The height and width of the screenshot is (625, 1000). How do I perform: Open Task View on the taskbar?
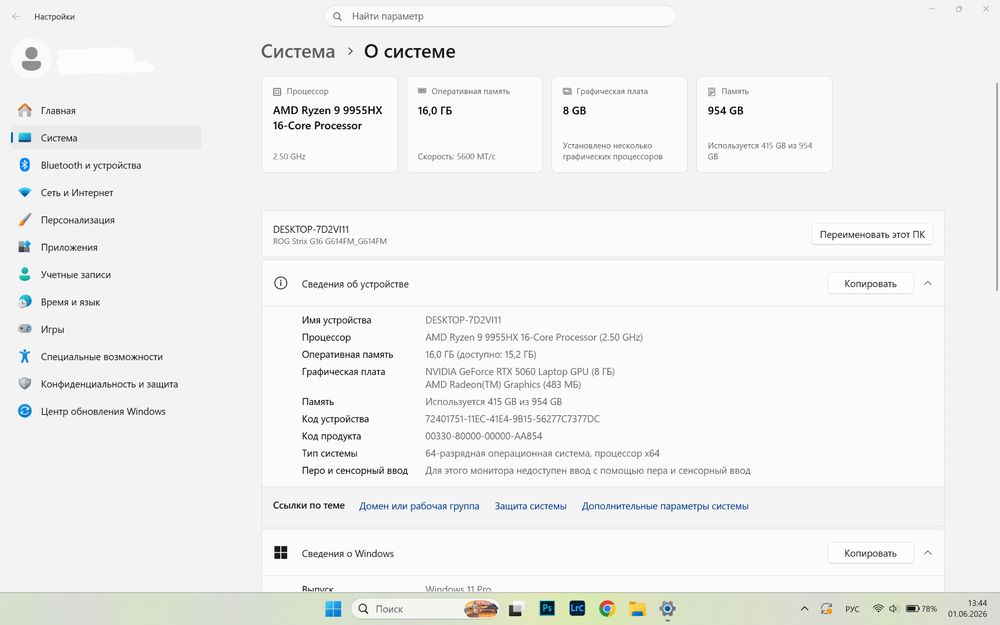click(516, 609)
